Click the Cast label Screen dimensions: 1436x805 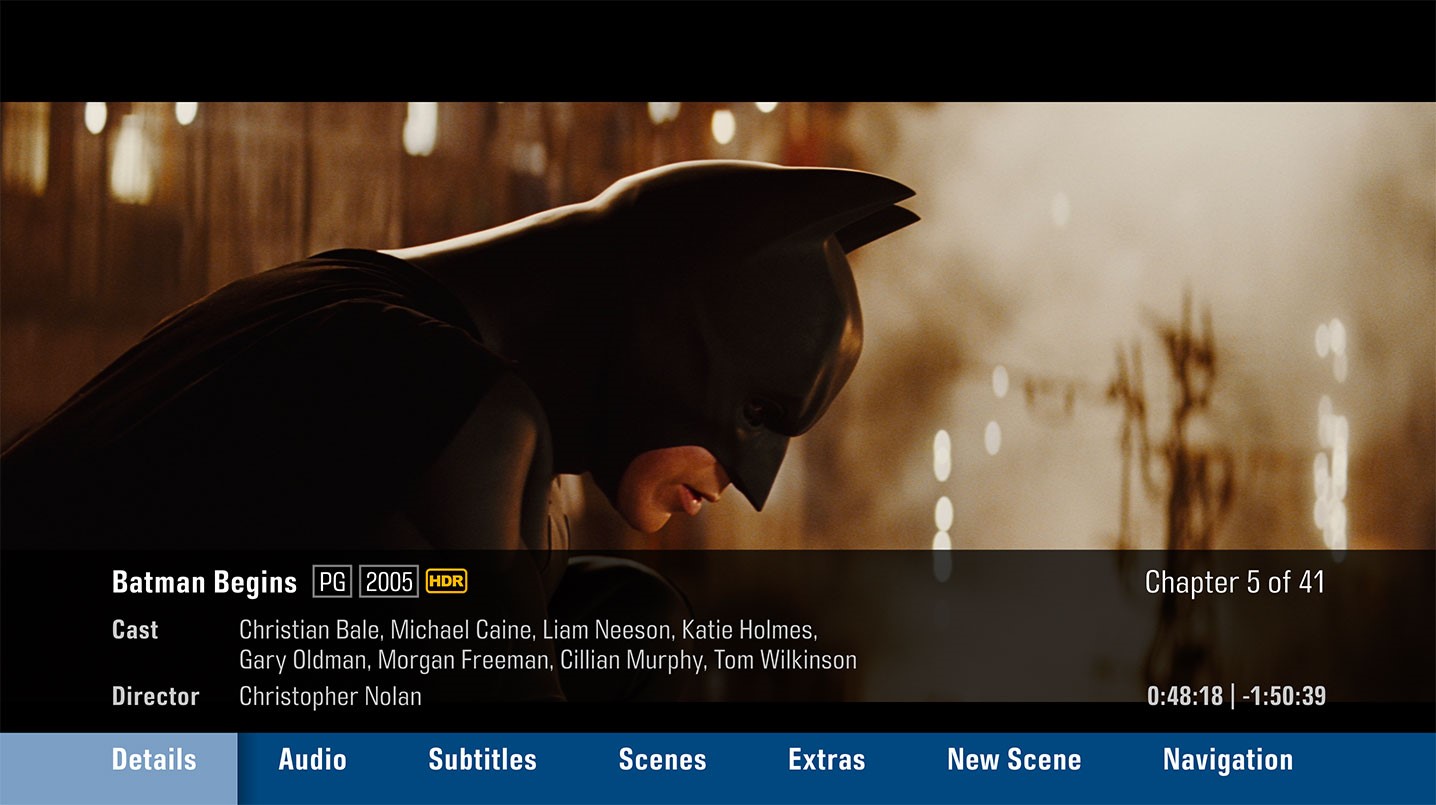pos(135,631)
